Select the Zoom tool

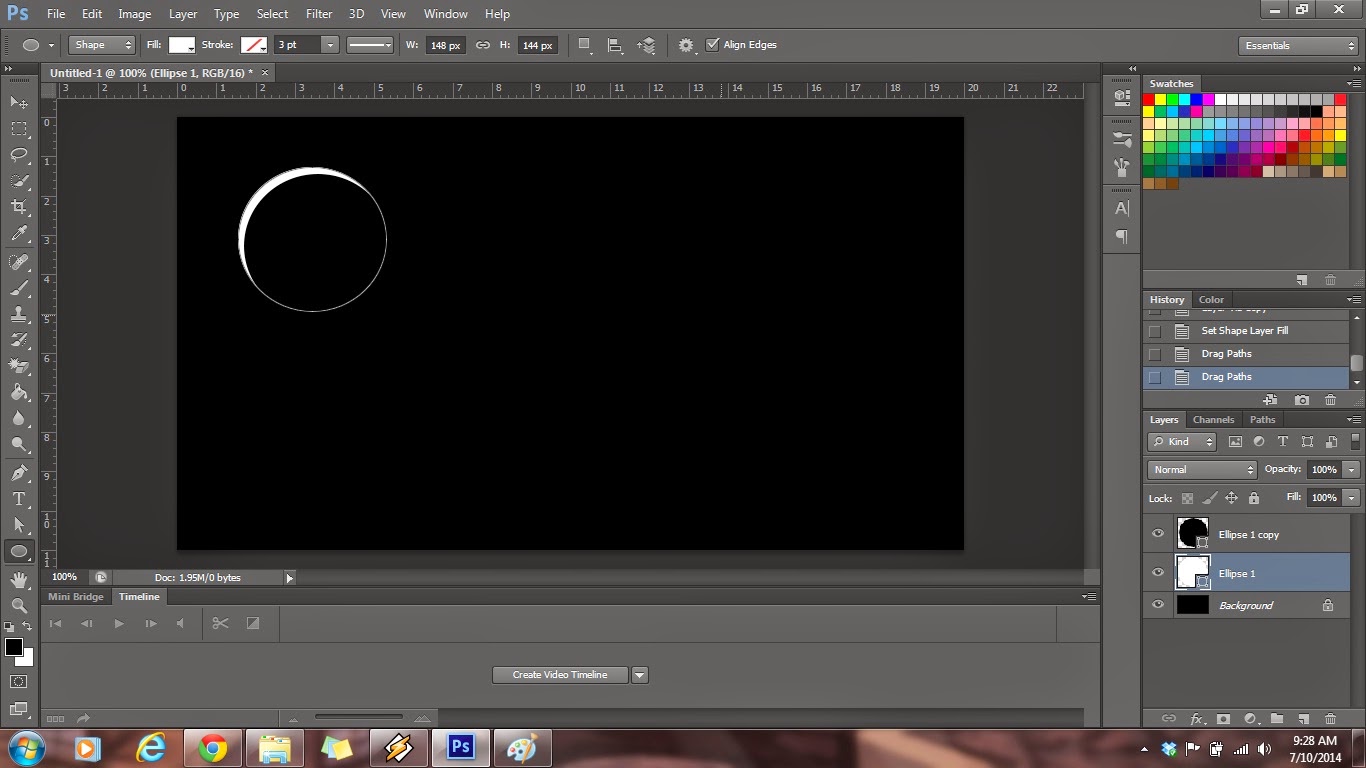pyautogui.click(x=19, y=606)
